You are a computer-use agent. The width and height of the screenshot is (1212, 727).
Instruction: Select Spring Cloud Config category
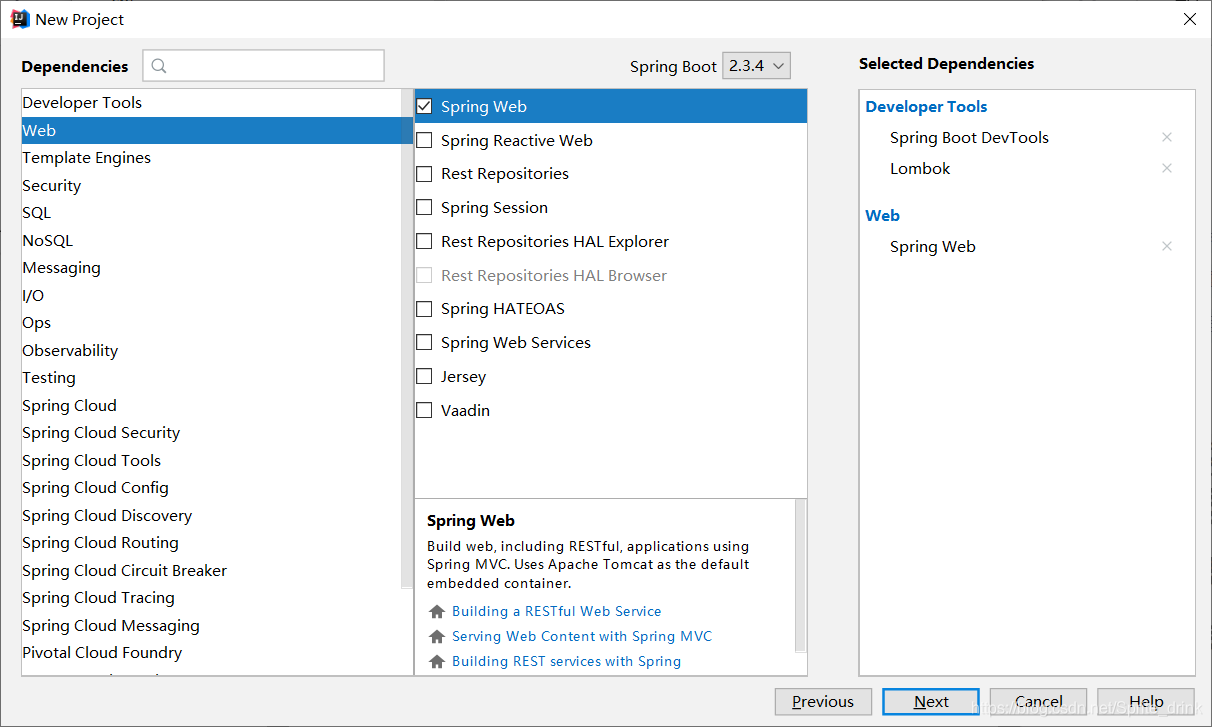(211, 488)
